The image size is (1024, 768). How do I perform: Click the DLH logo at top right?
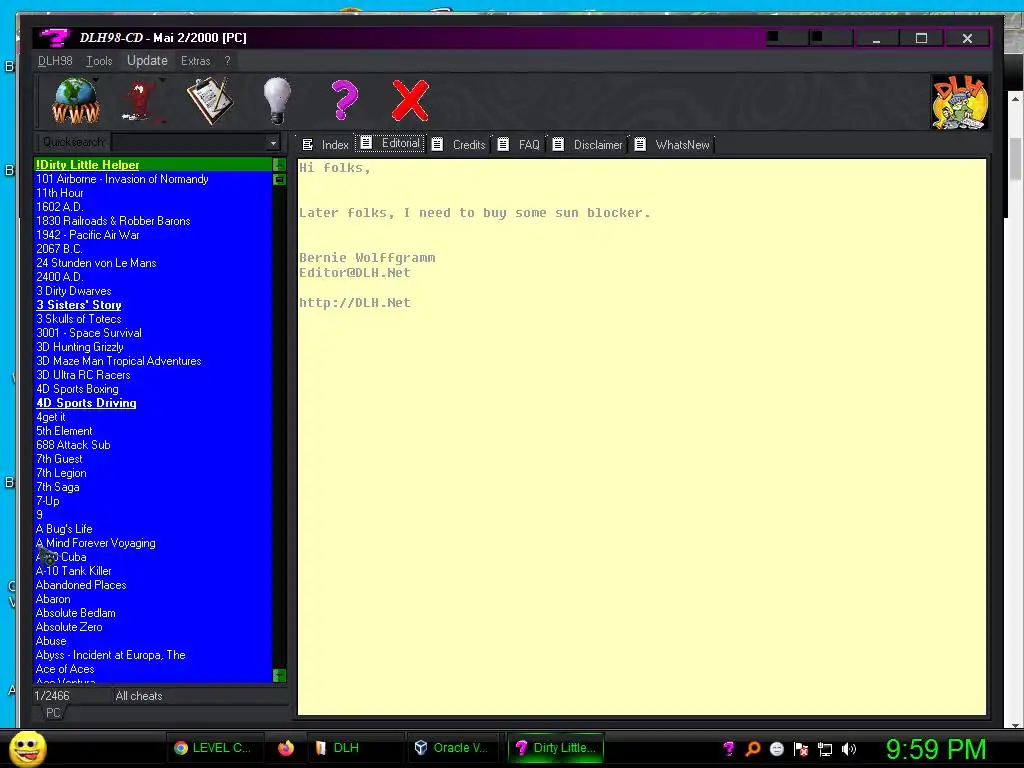pos(959,102)
